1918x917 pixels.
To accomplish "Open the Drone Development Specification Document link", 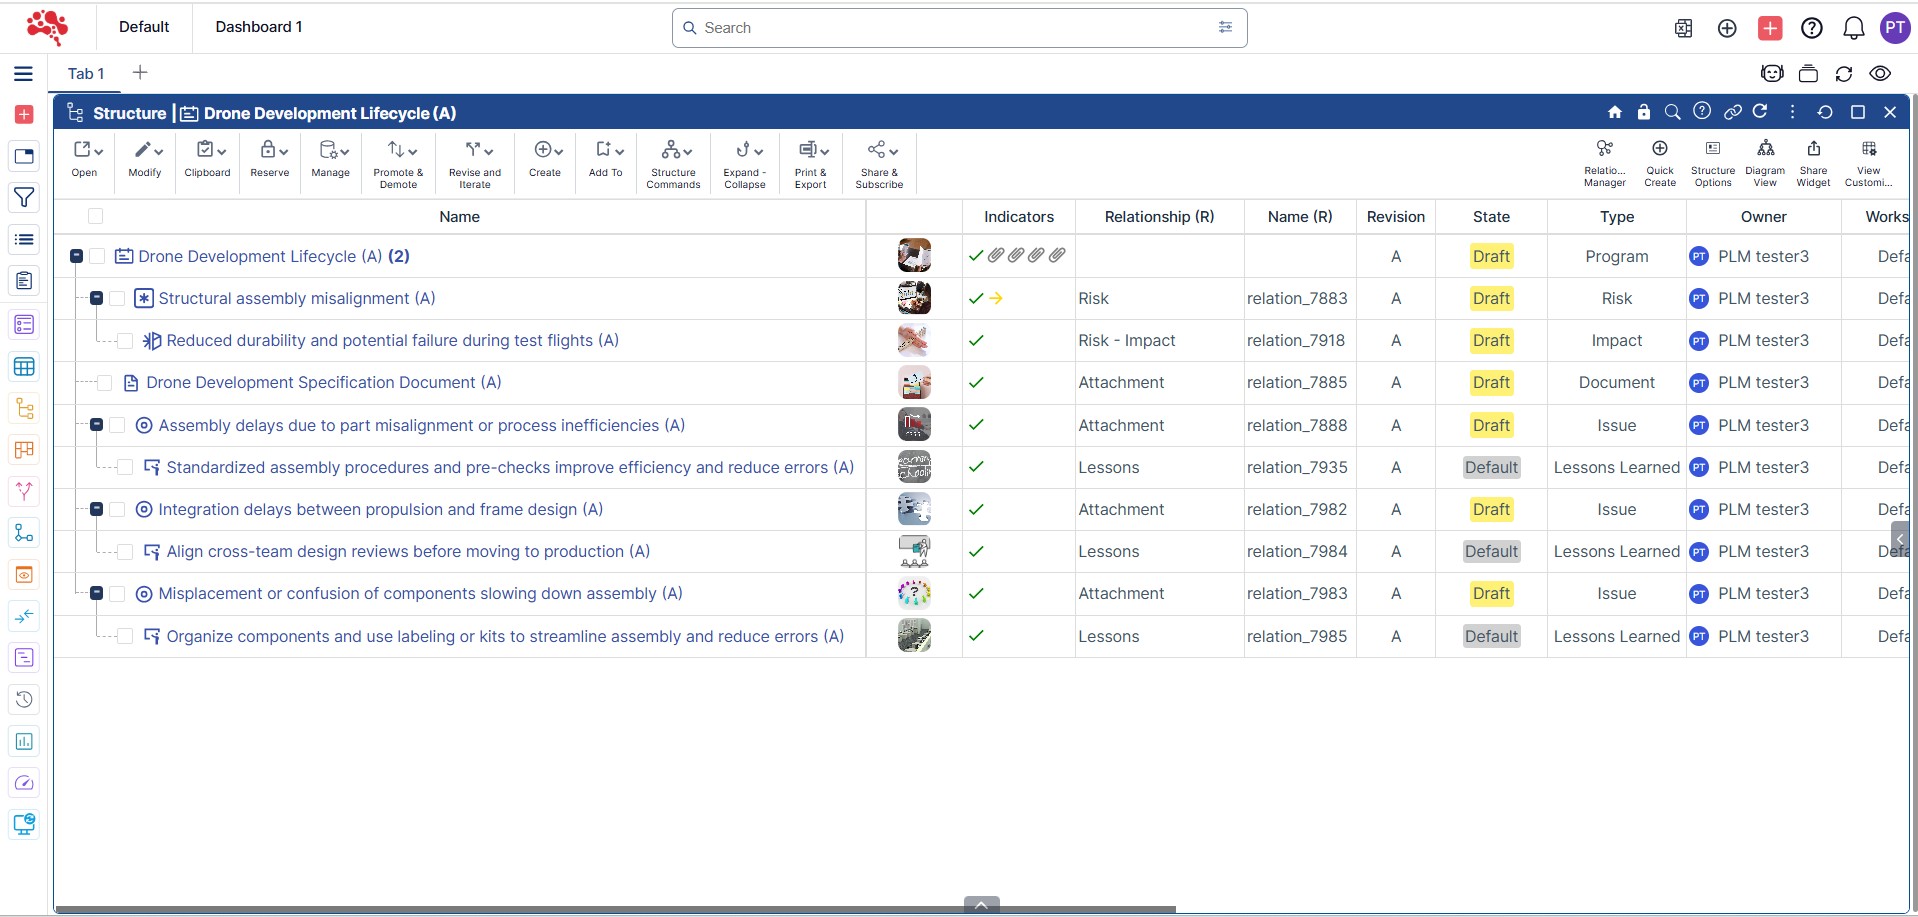I will click(x=323, y=382).
